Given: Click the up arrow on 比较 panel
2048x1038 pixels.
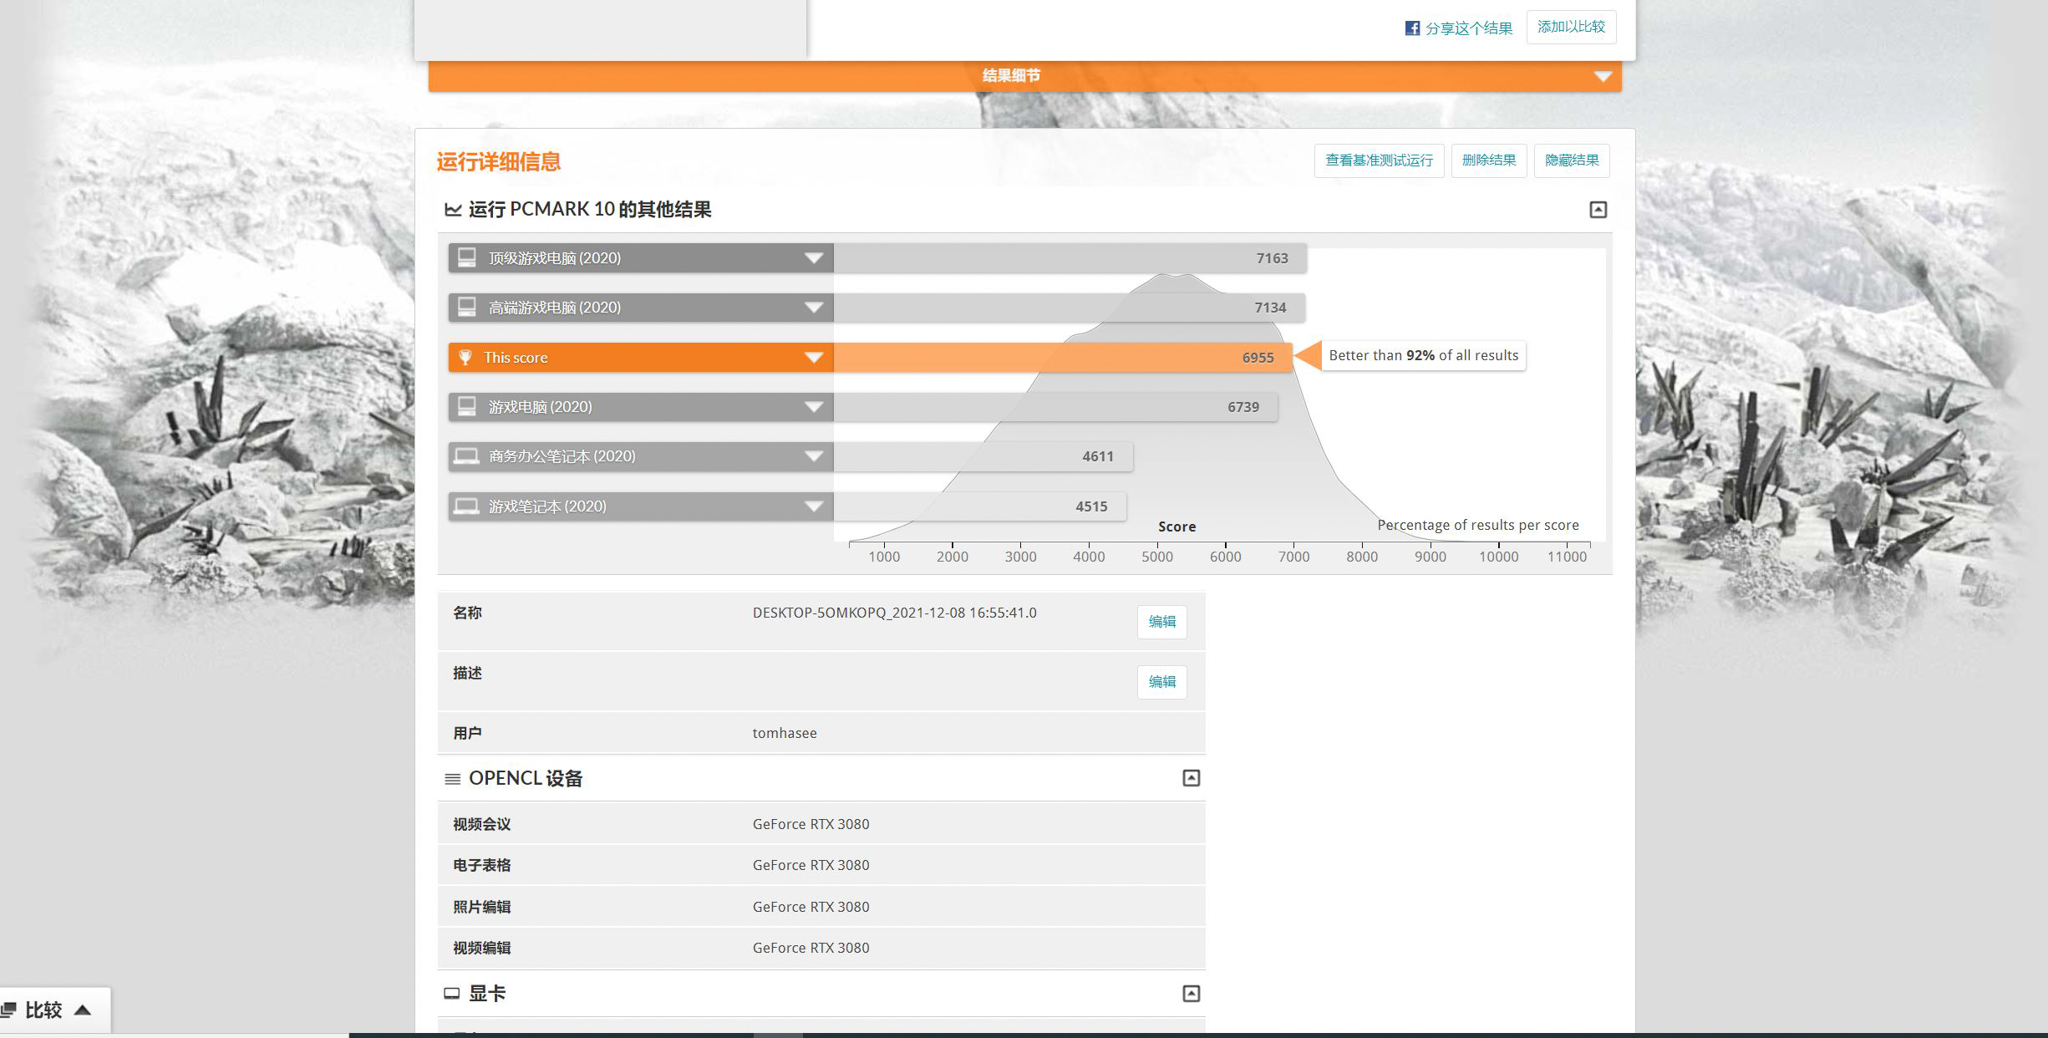Looking at the screenshot, I should coord(83,1010).
